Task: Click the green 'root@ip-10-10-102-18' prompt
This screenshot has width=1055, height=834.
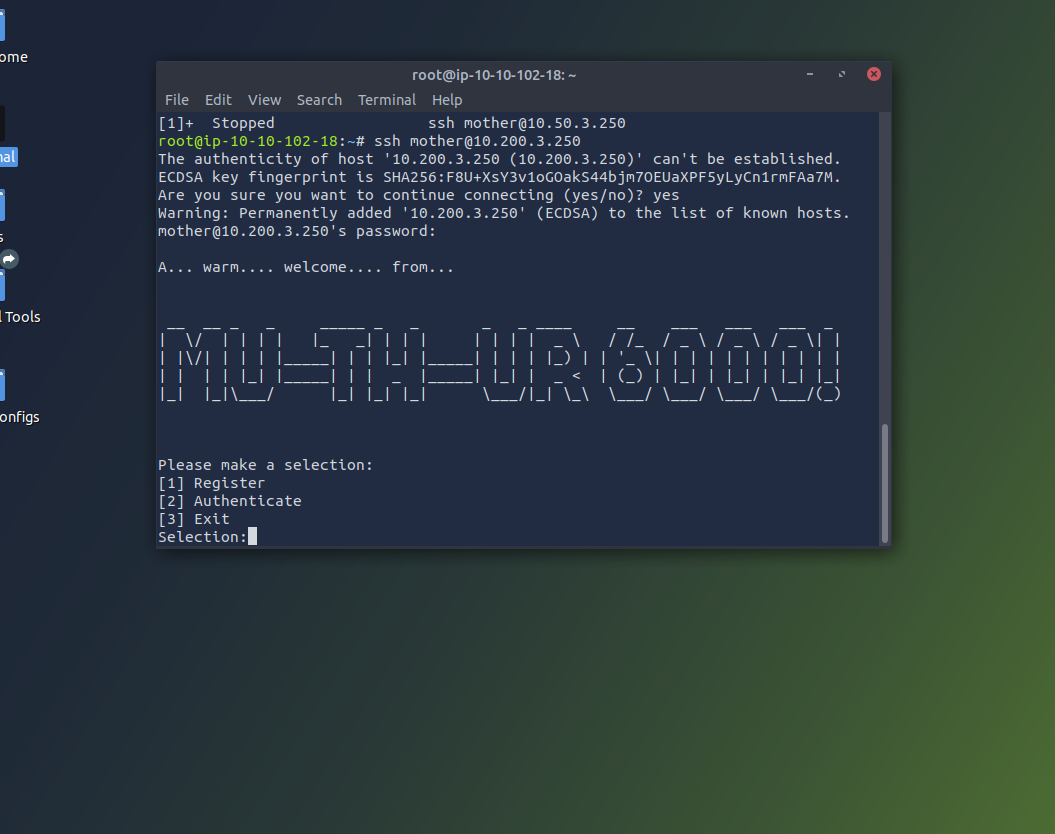Action: pos(248,141)
